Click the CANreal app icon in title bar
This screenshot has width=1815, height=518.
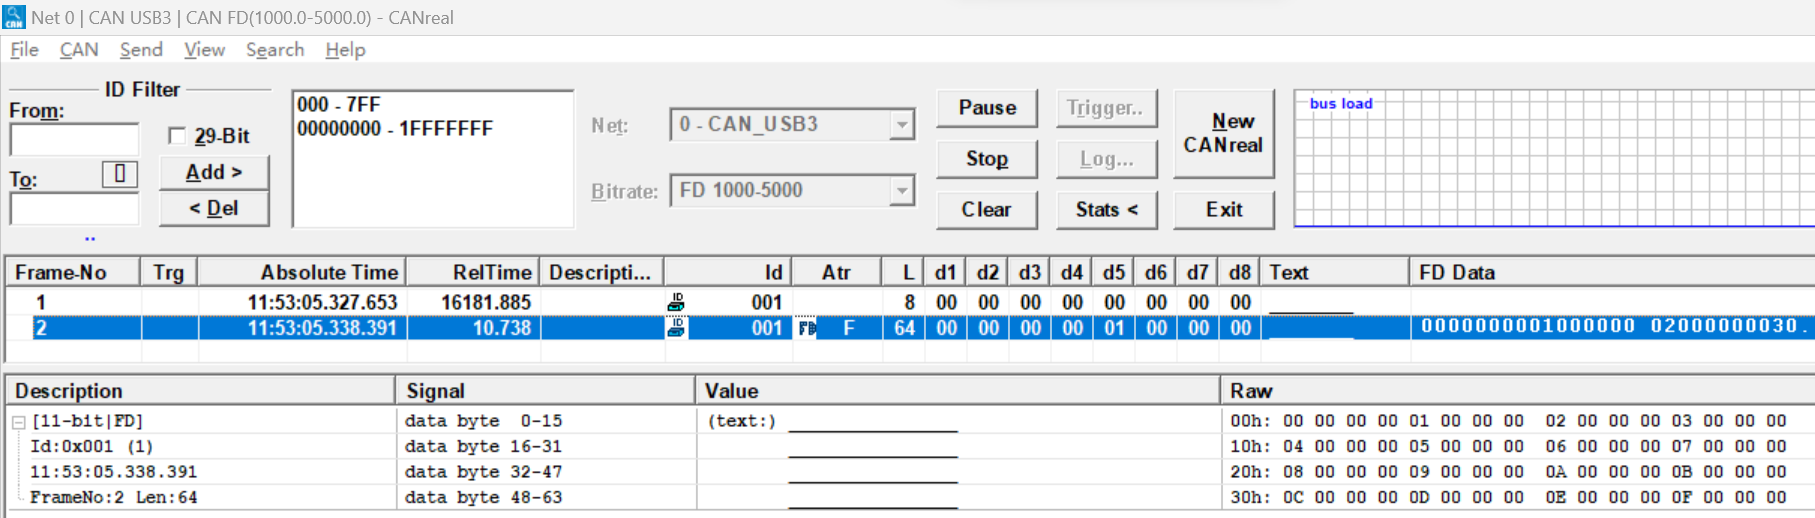click(14, 17)
